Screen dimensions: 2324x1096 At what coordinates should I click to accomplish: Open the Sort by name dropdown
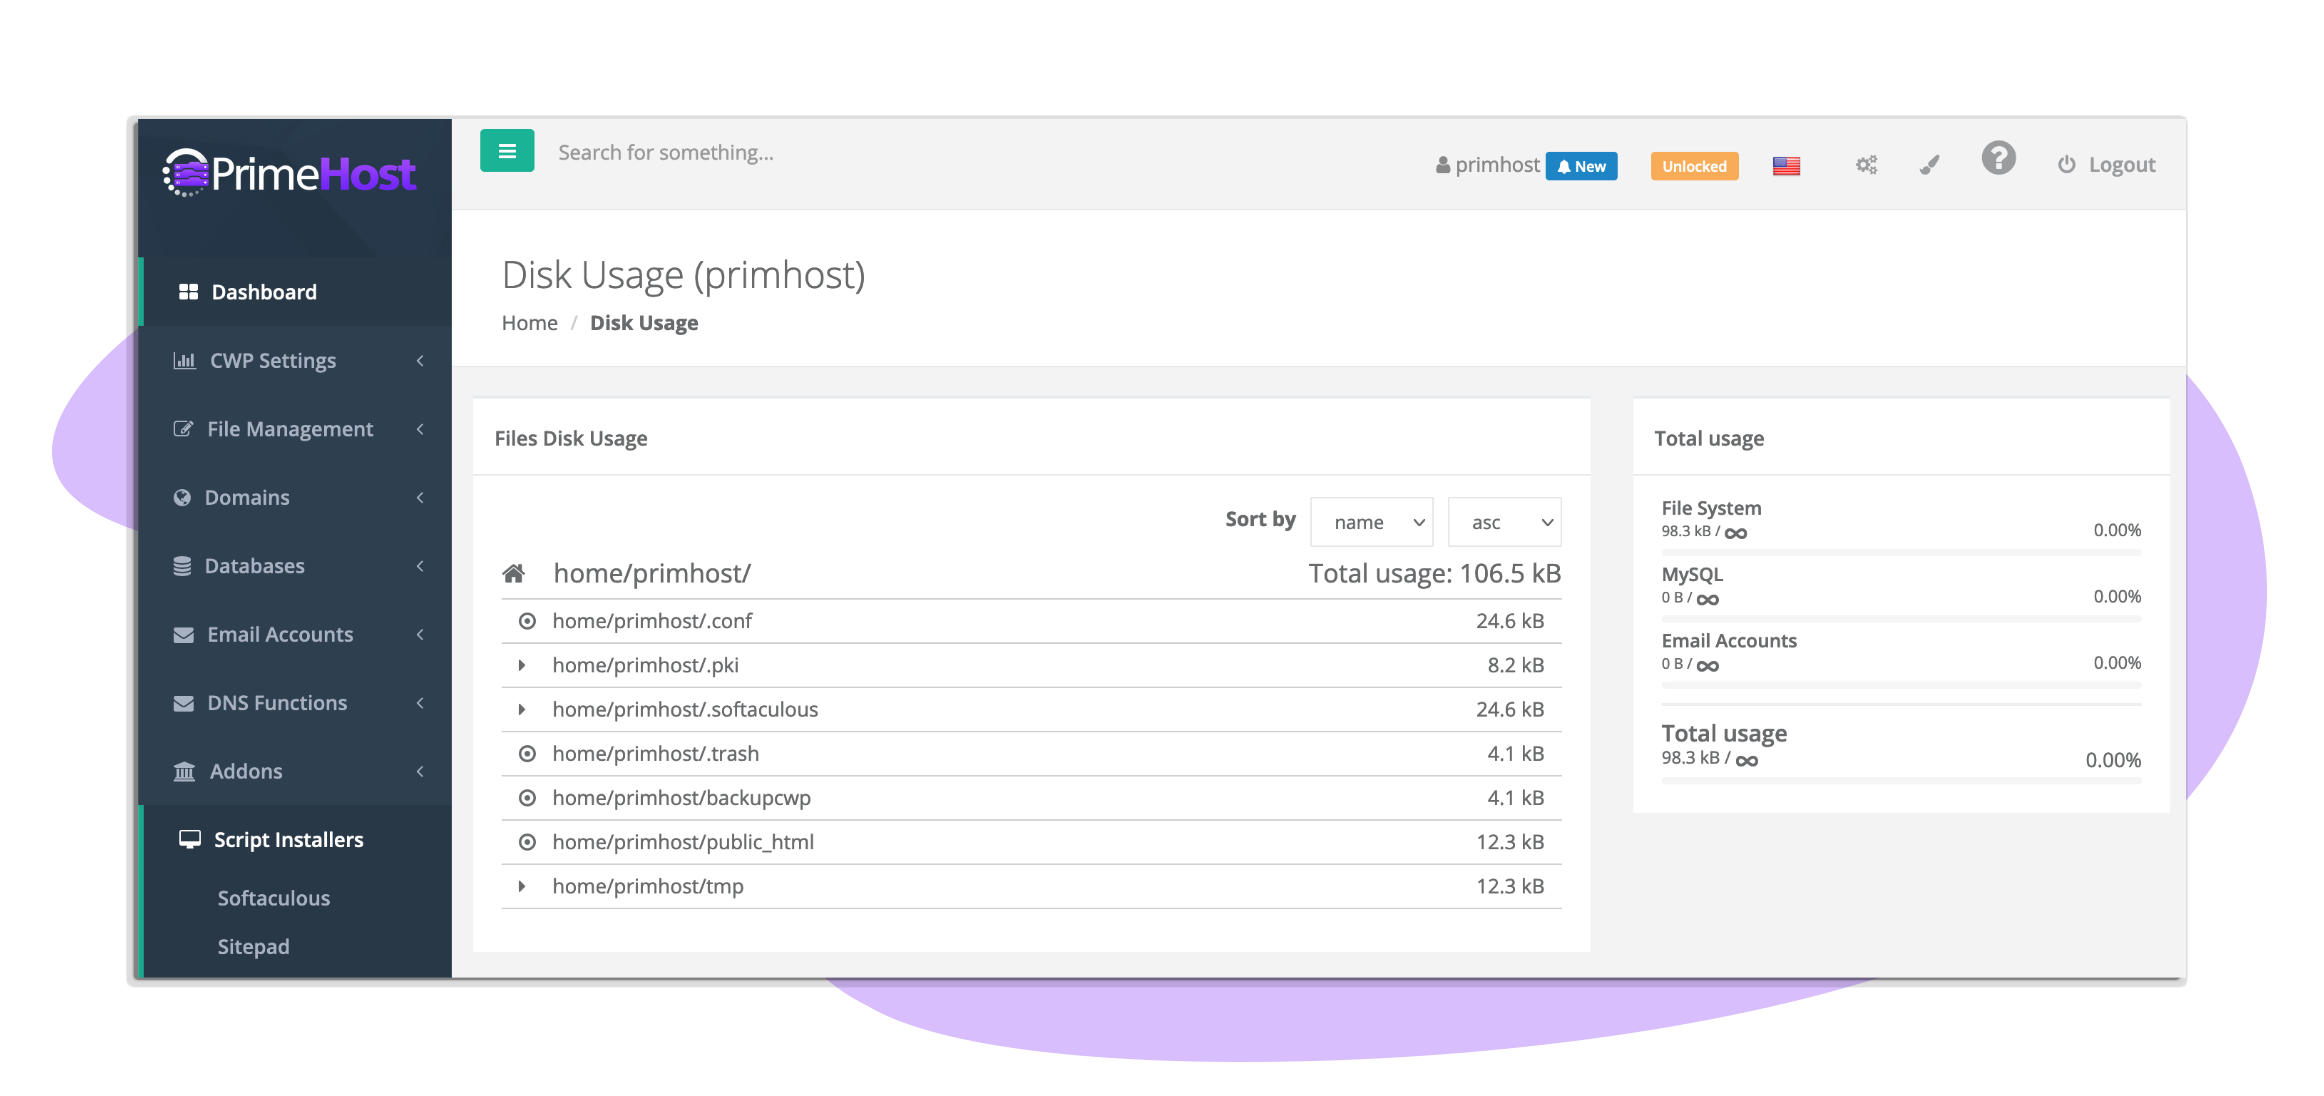click(x=1371, y=522)
